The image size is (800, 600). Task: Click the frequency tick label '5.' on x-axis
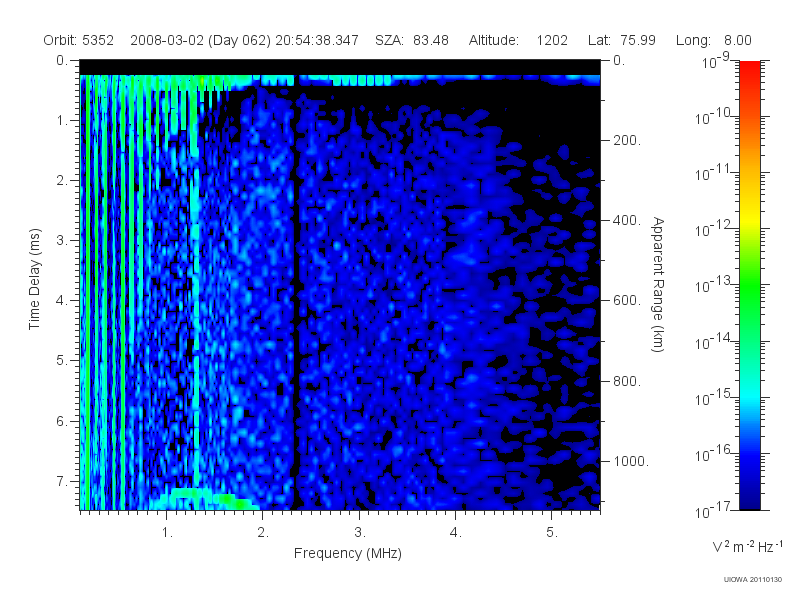pos(552,533)
